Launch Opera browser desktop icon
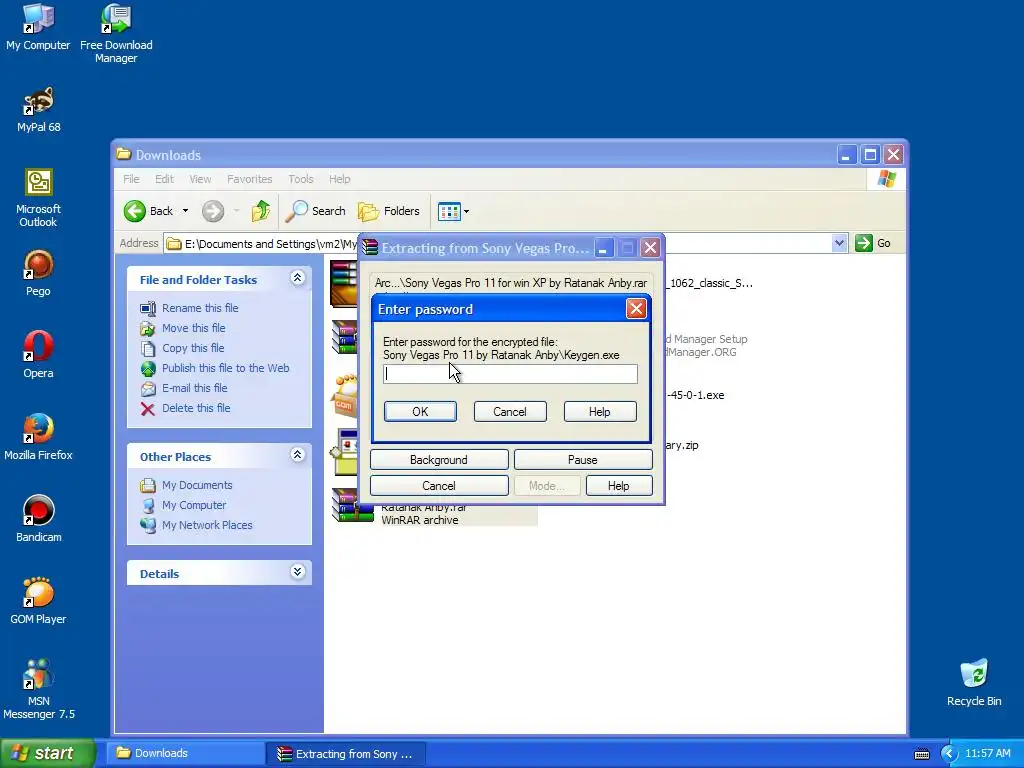This screenshot has height=768, width=1024. coord(38,355)
